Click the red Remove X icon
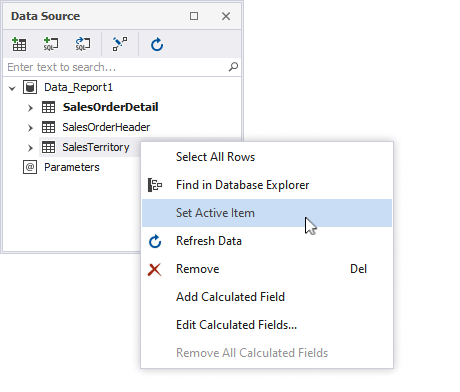The height and width of the screenshot is (392, 460). click(x=155, y=269)
